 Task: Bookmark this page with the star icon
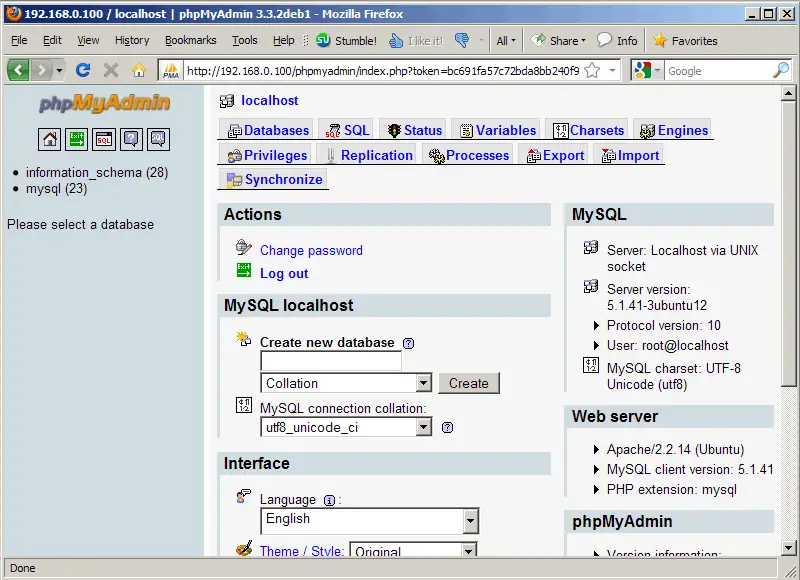[x=592, y=70]
